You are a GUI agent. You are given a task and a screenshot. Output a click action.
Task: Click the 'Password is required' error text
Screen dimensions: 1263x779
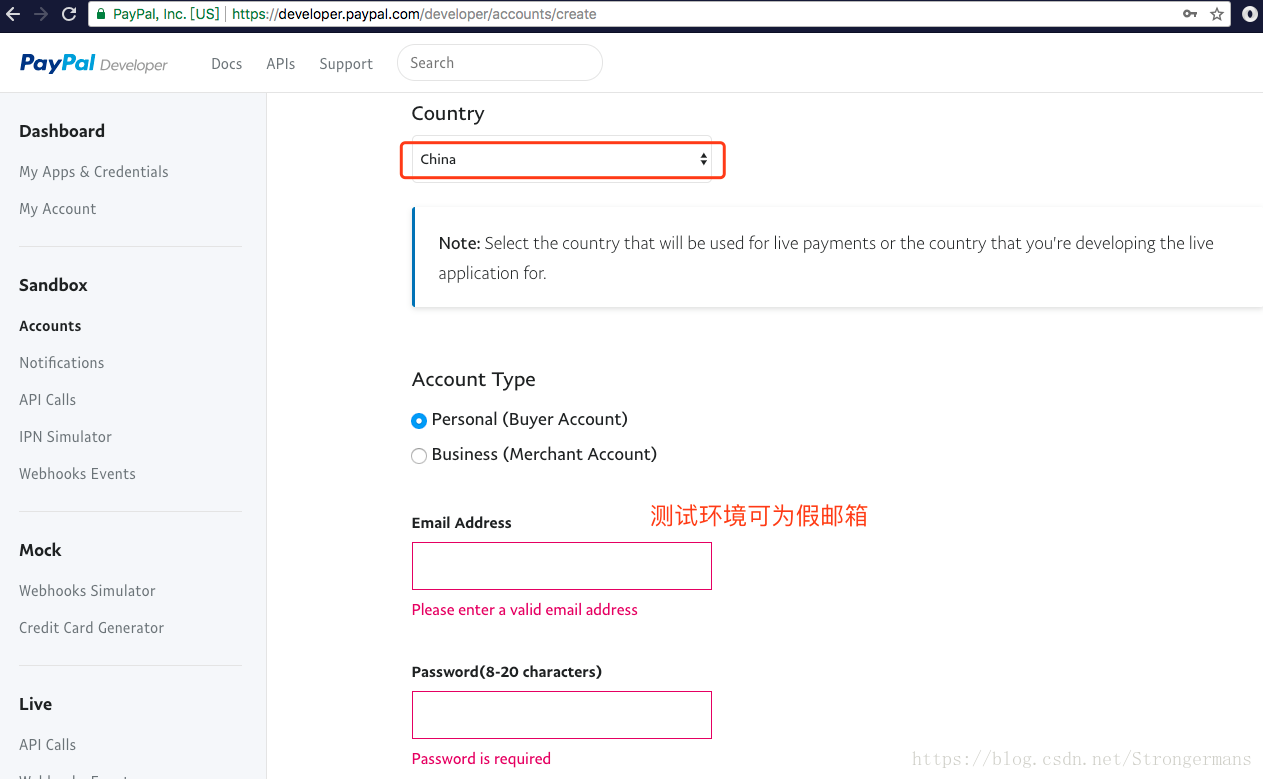(481, 759)
